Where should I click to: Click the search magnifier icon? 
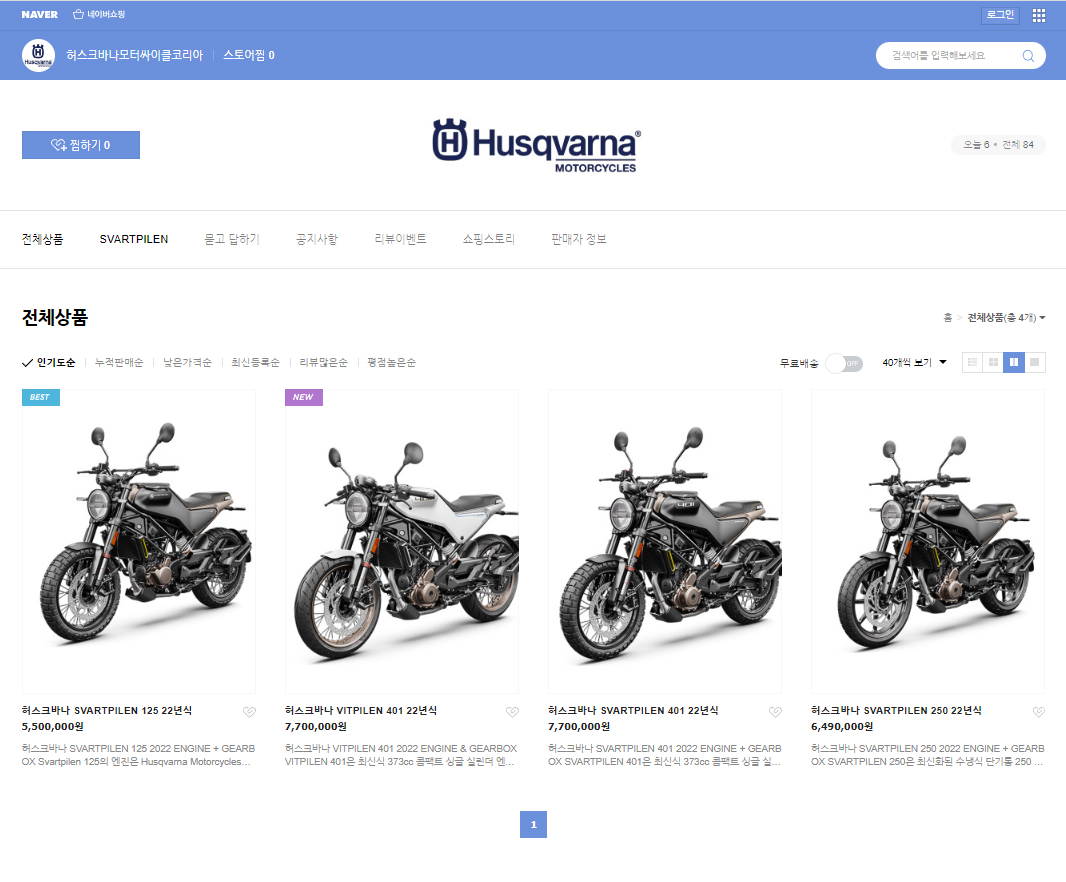pos(1028,56)
